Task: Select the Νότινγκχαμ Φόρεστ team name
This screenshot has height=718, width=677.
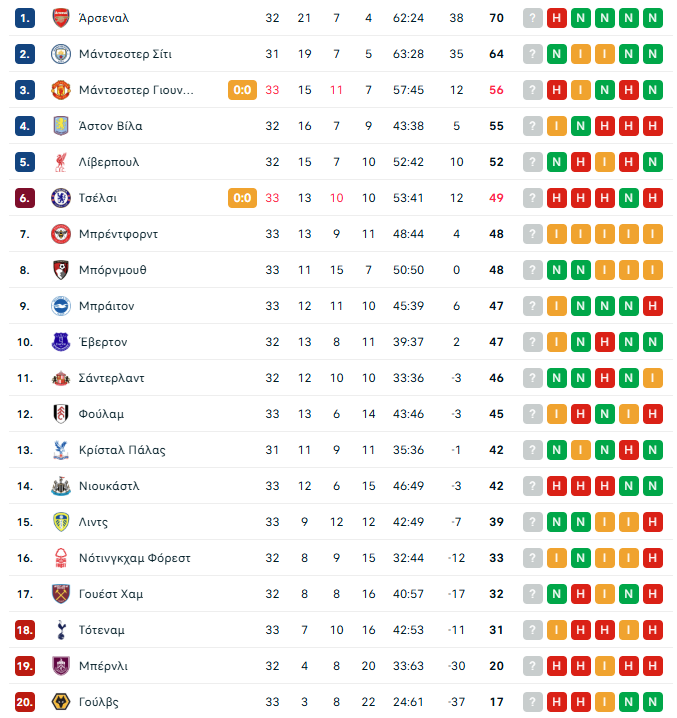Action: 134,558
